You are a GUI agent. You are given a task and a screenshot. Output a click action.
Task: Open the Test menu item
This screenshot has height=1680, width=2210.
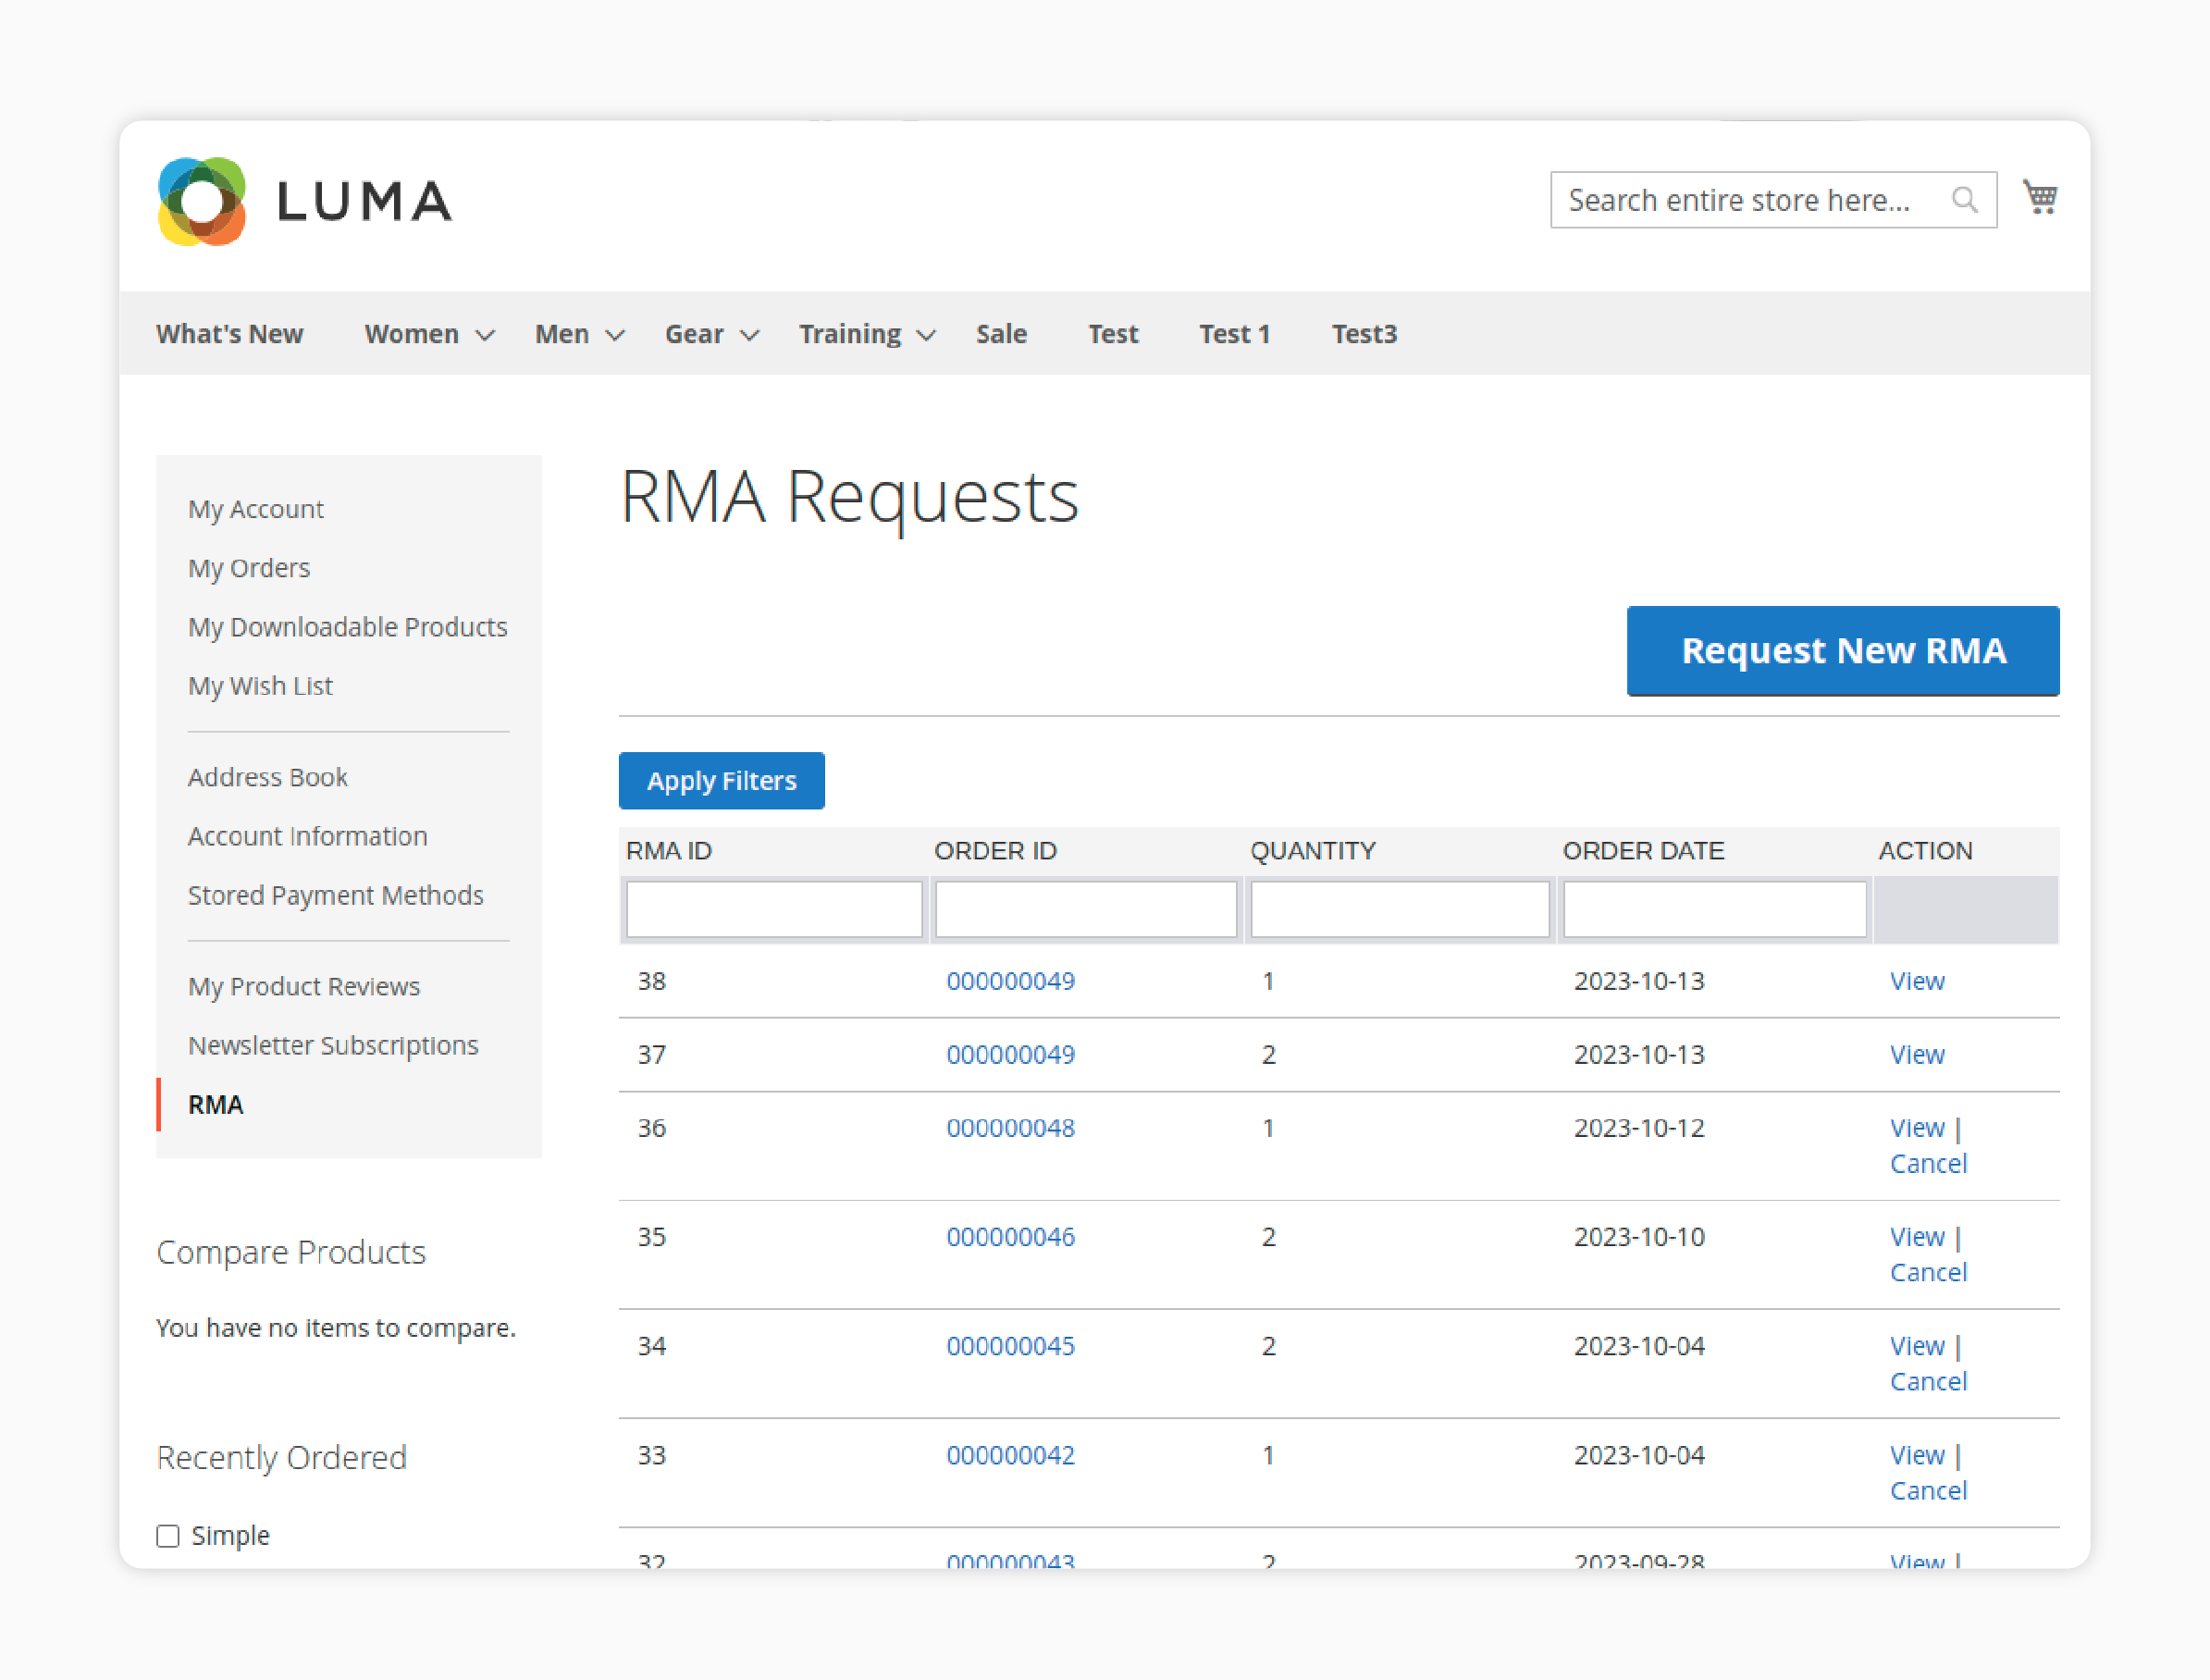click(x=1113, y=334)
